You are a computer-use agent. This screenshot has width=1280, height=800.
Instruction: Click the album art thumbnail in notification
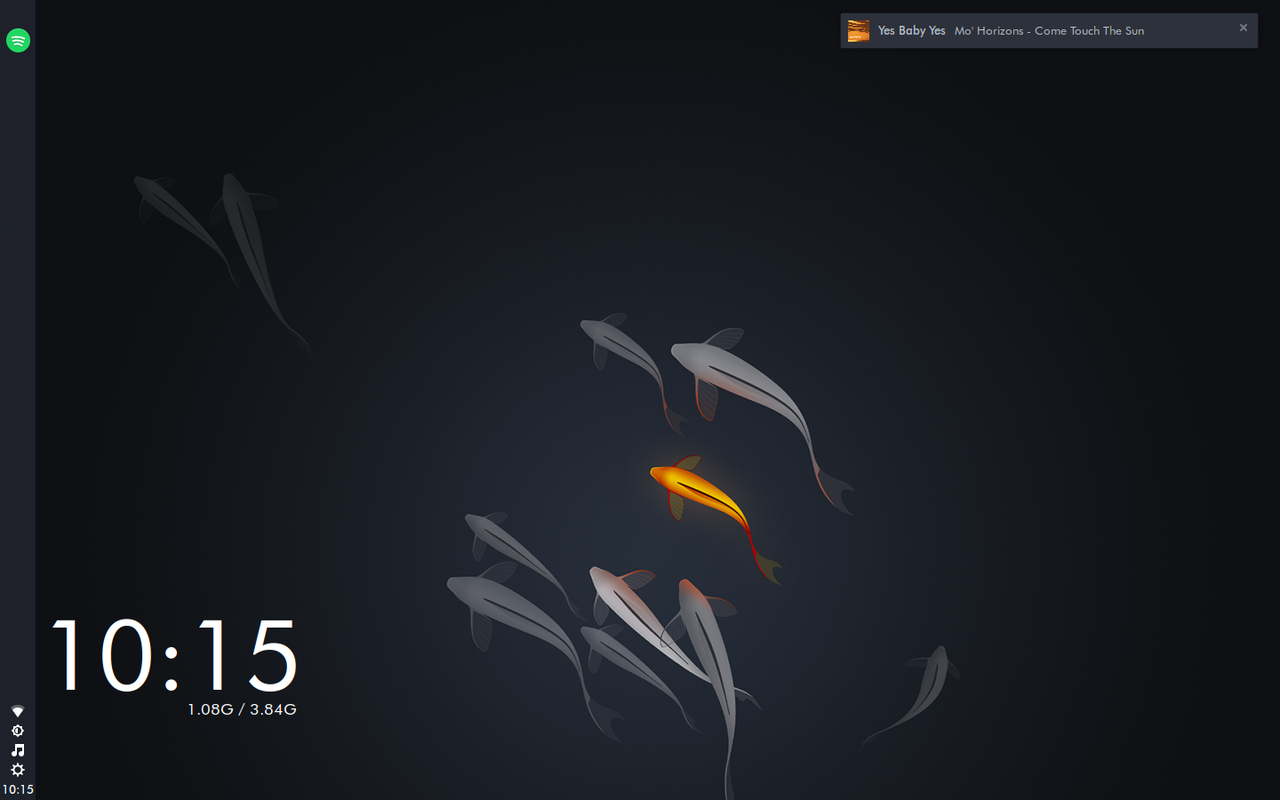coord(858,31)
